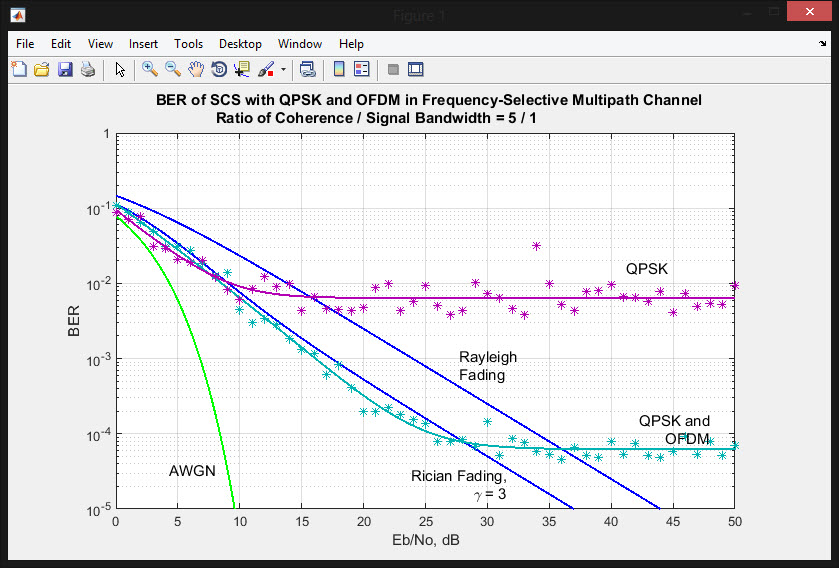Click the Hide Plot Tools icon
Viewport: 839px width, 568px height.
[x=393, y=70]
